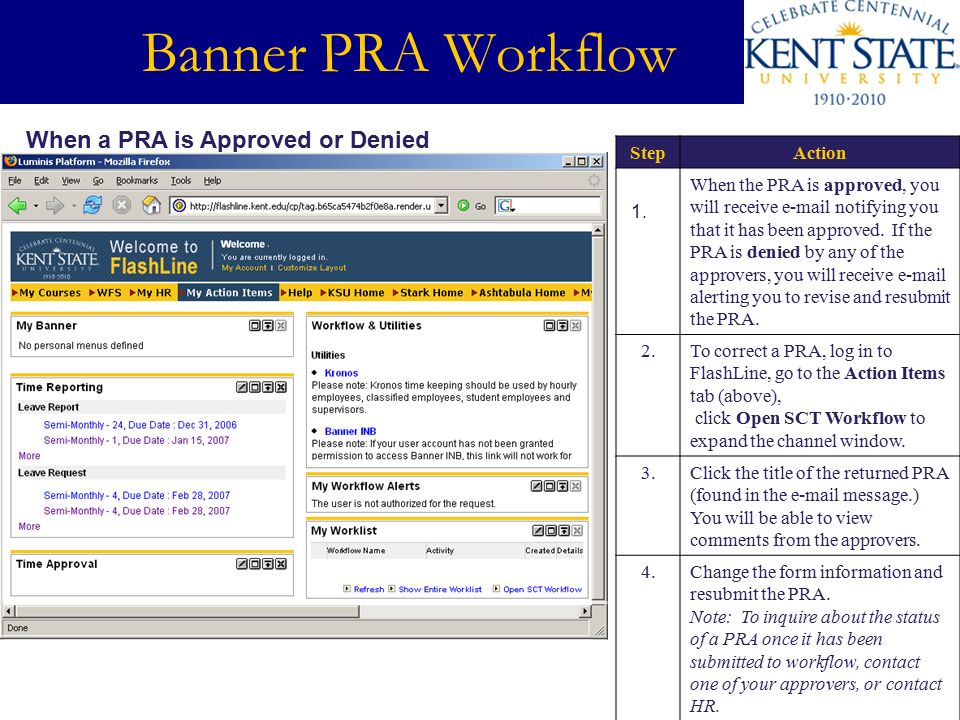Remove the Time Reporting channel
Screen dimensions: 960x720
(x=280, y=387)
